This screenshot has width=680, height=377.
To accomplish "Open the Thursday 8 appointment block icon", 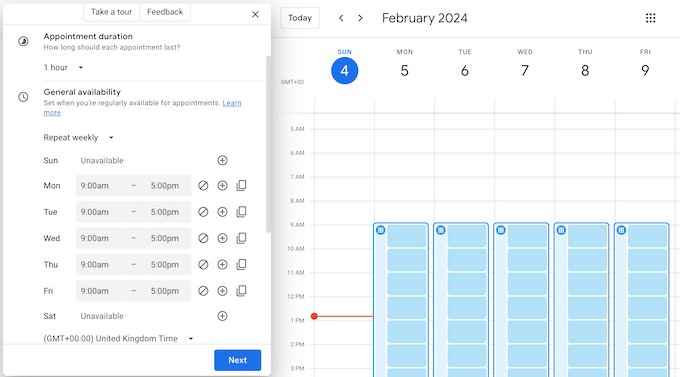I will pos(561,230).
